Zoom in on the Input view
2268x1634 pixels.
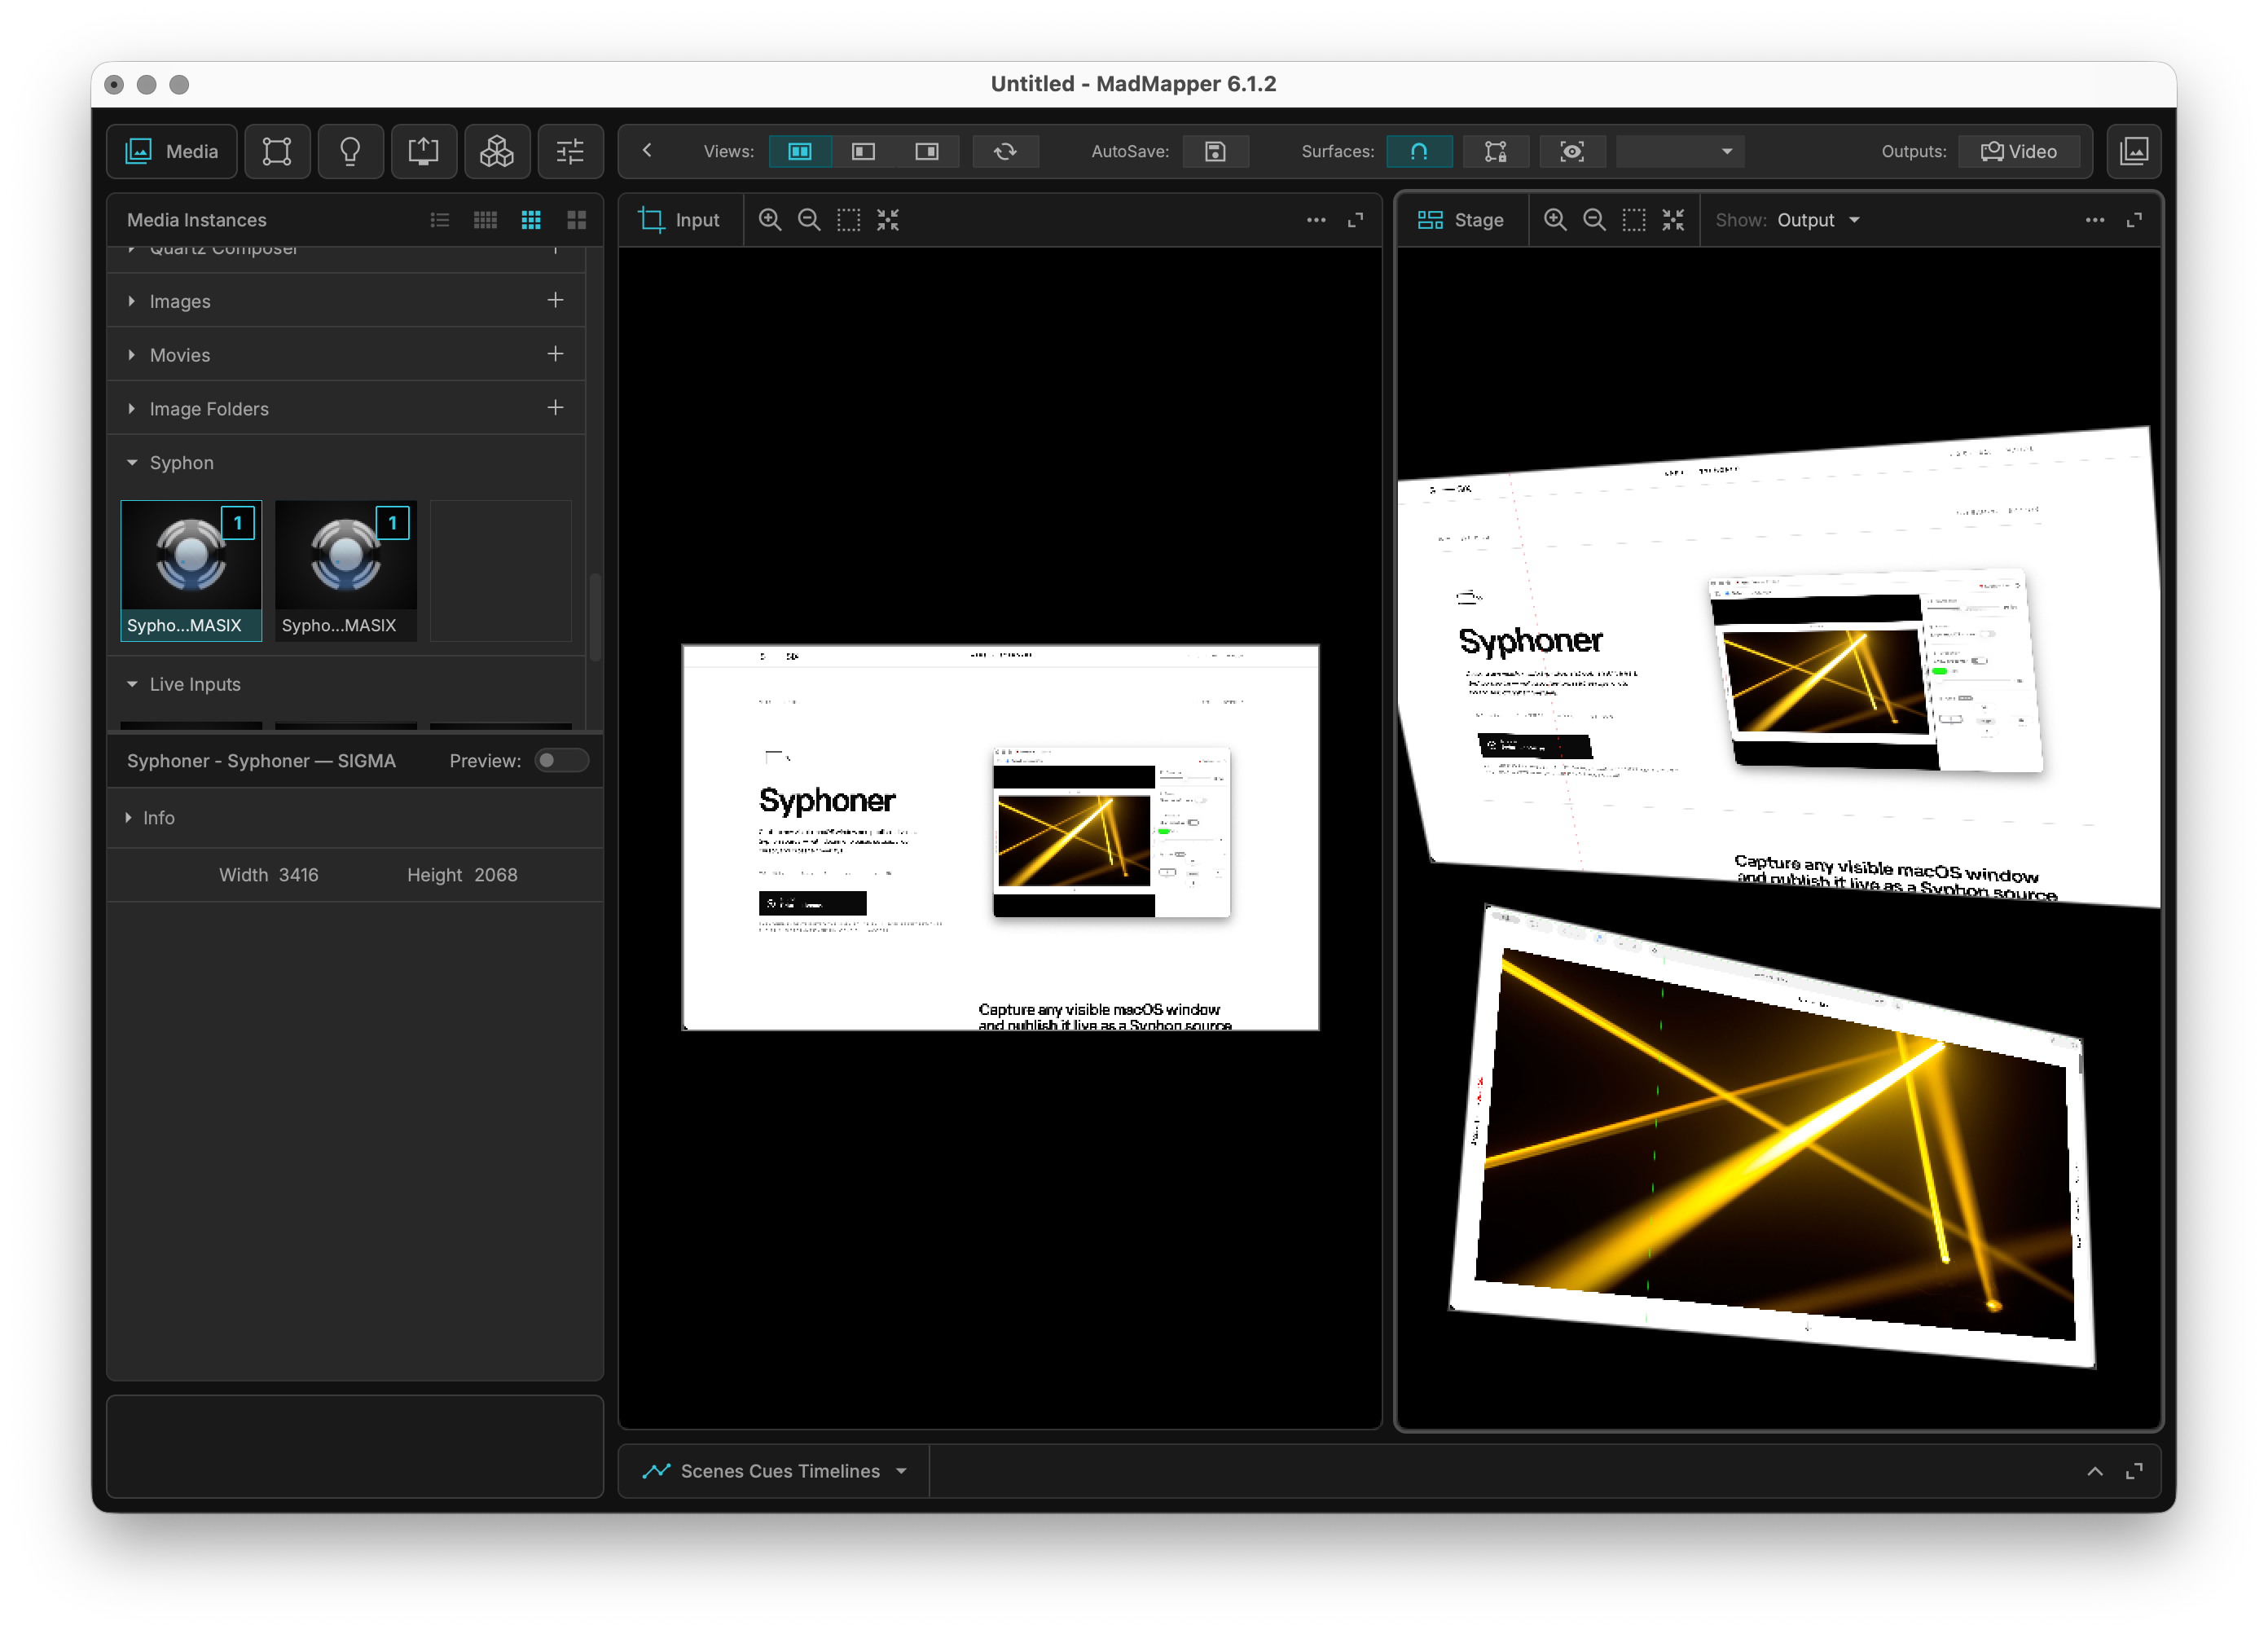click(x=770, y=220)
